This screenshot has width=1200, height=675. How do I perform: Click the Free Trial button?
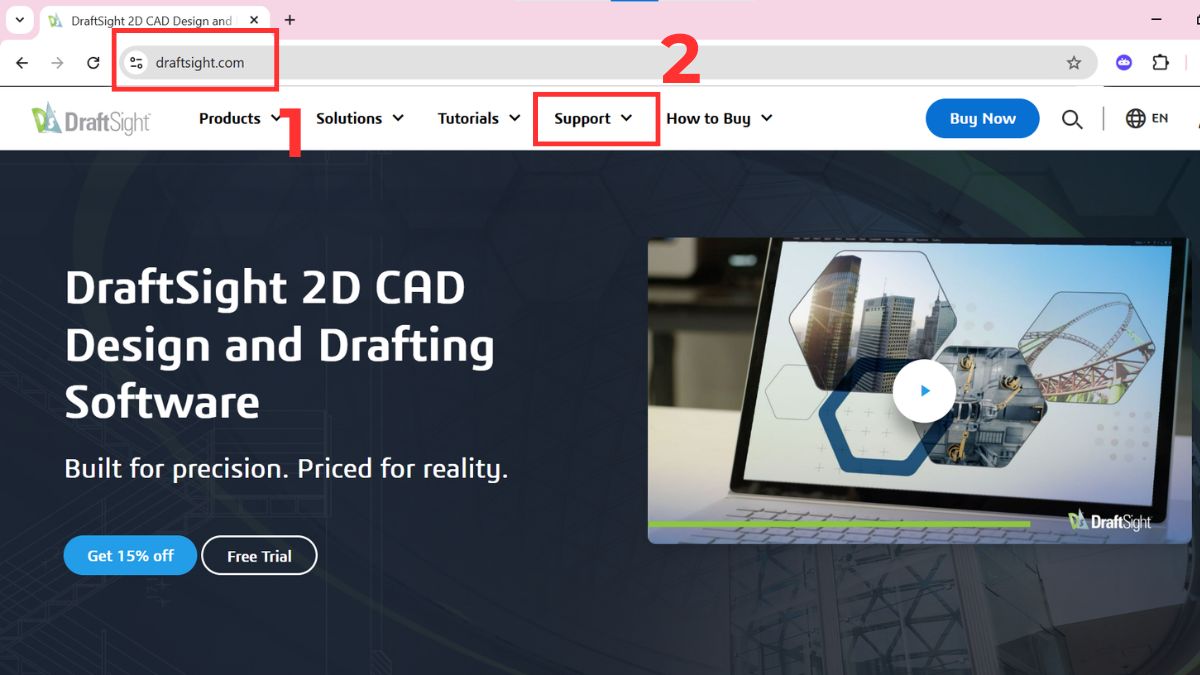pos(259,556)
